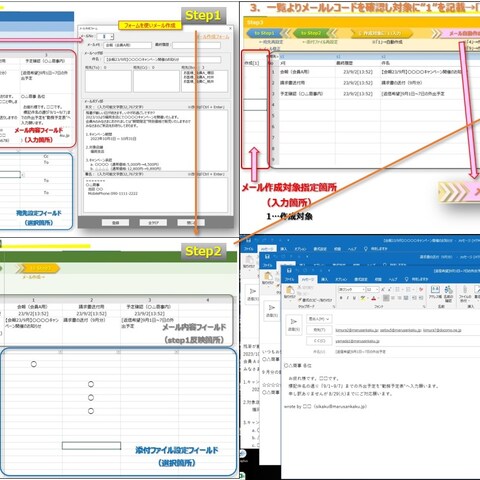Image resolution: width=480 pixels, height=480 pixels.
Task: Switch to the 挿入 tab in front Outlook window
Action: (325, 279)
